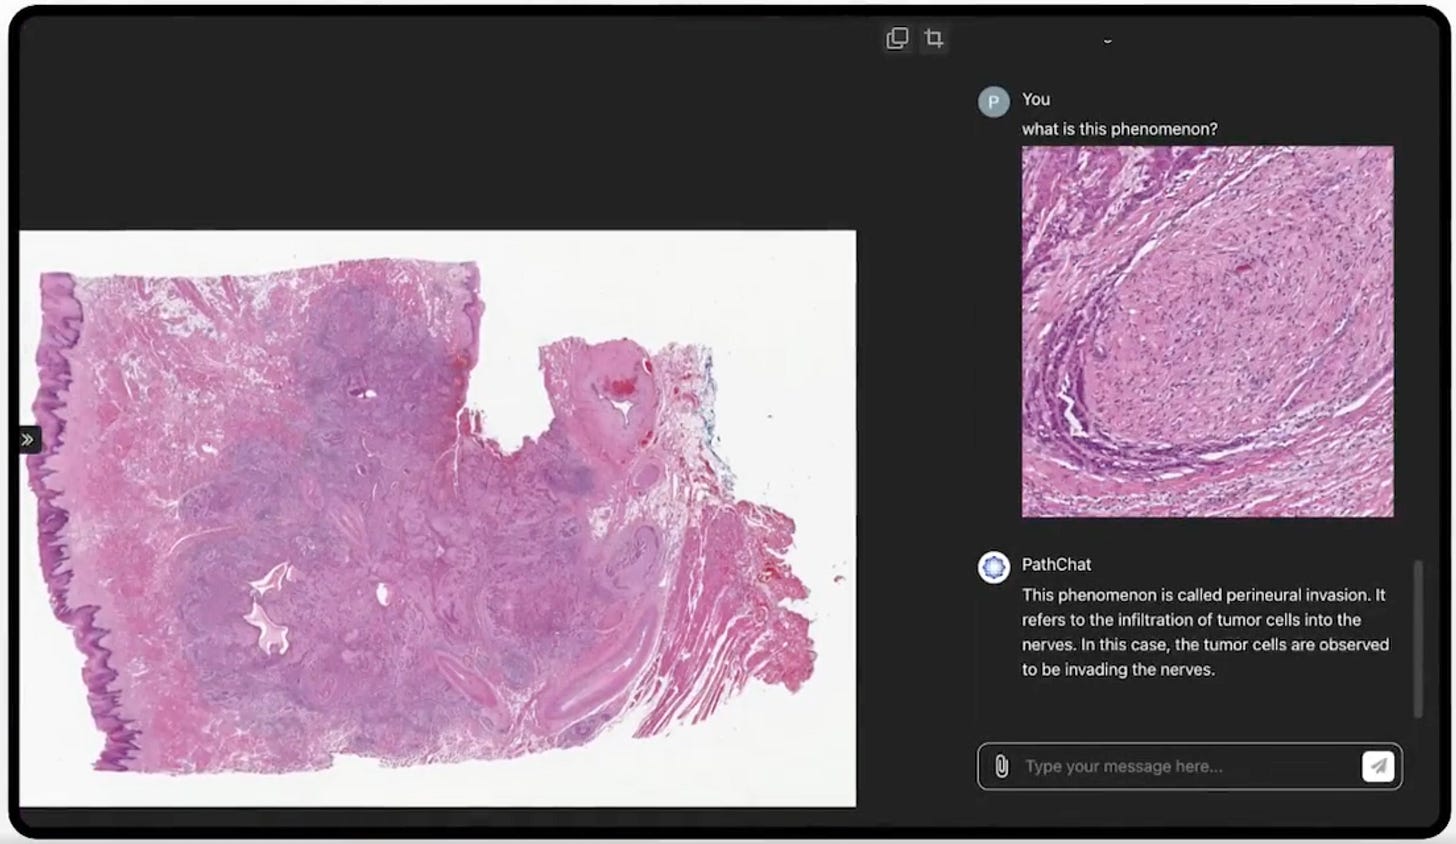The image size is (1456, 844).
Task: Click the 'PathChat' sender name
Action: [1056, 565]
